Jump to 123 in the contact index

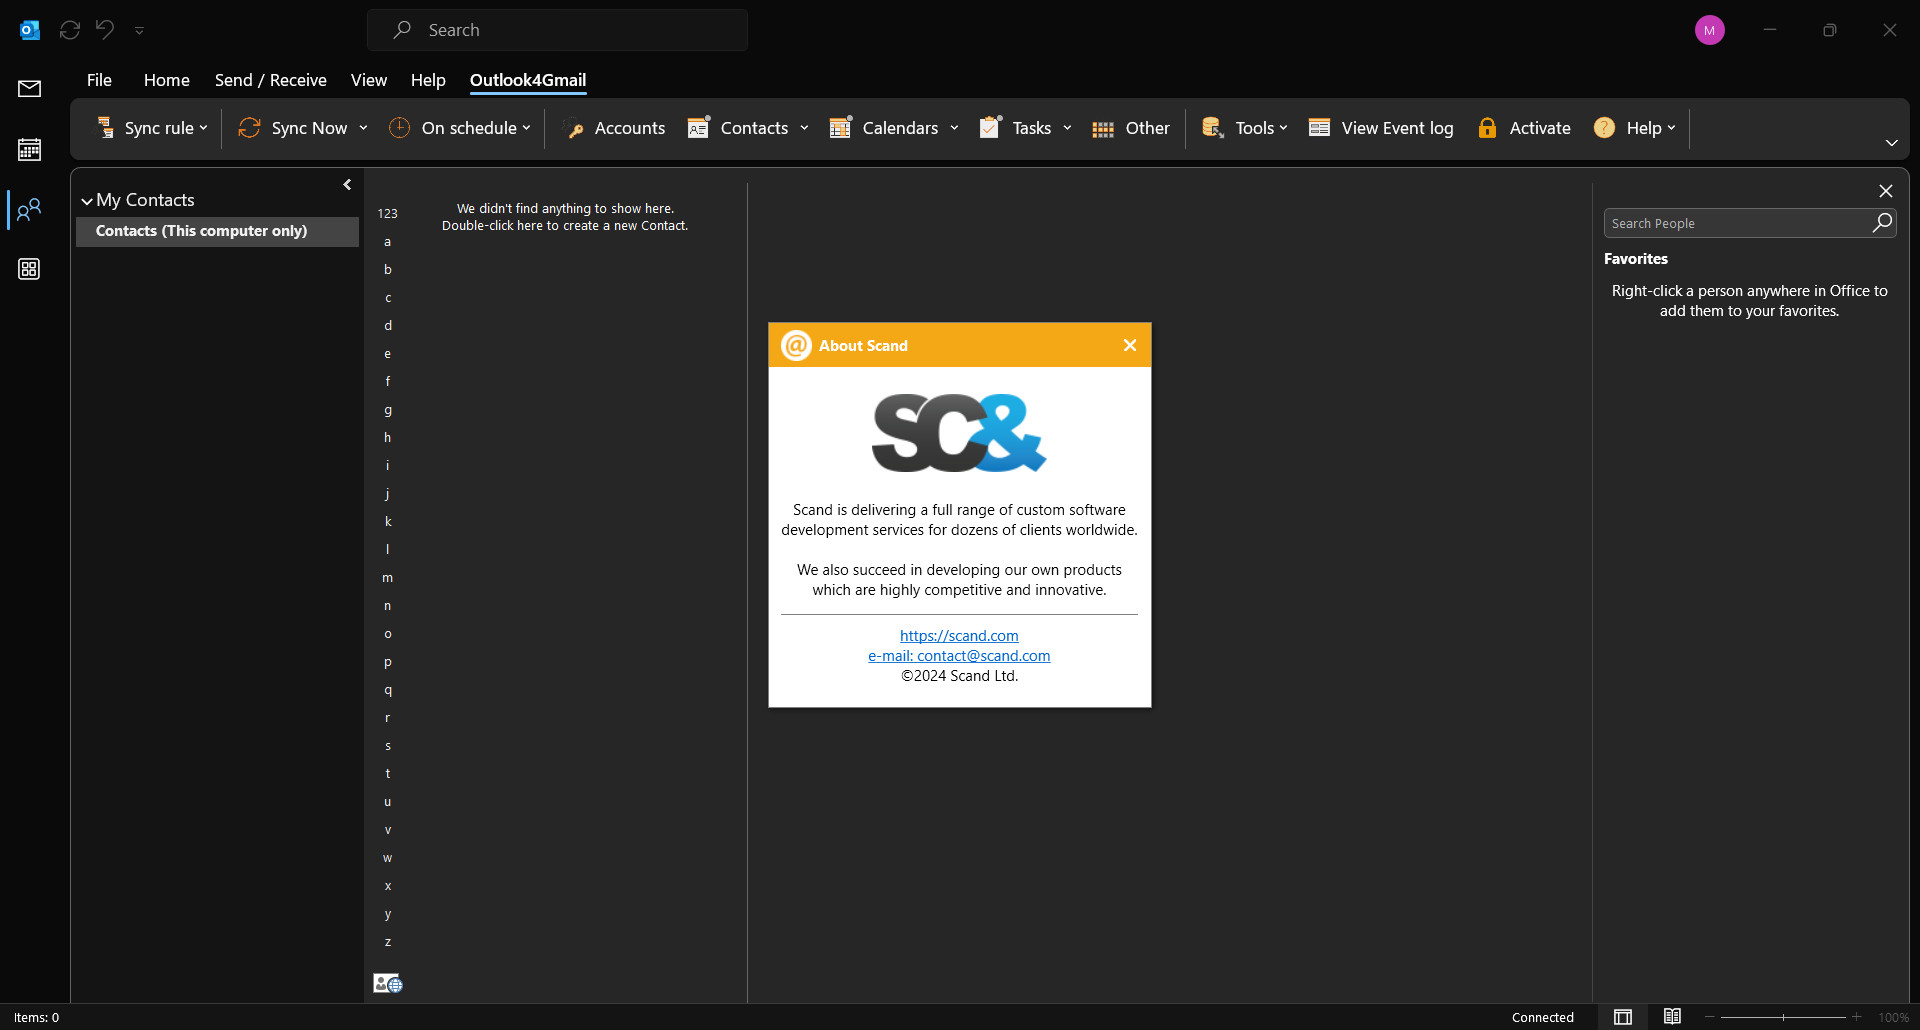pos(388,214)
